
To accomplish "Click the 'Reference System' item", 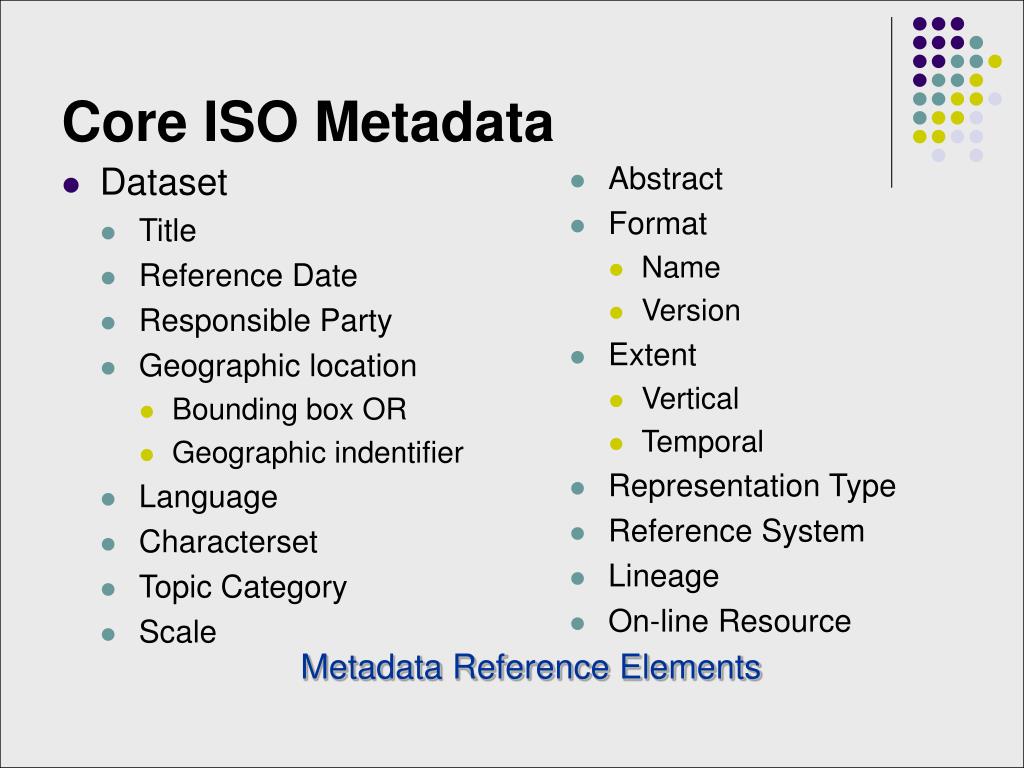I will point(737,531).
